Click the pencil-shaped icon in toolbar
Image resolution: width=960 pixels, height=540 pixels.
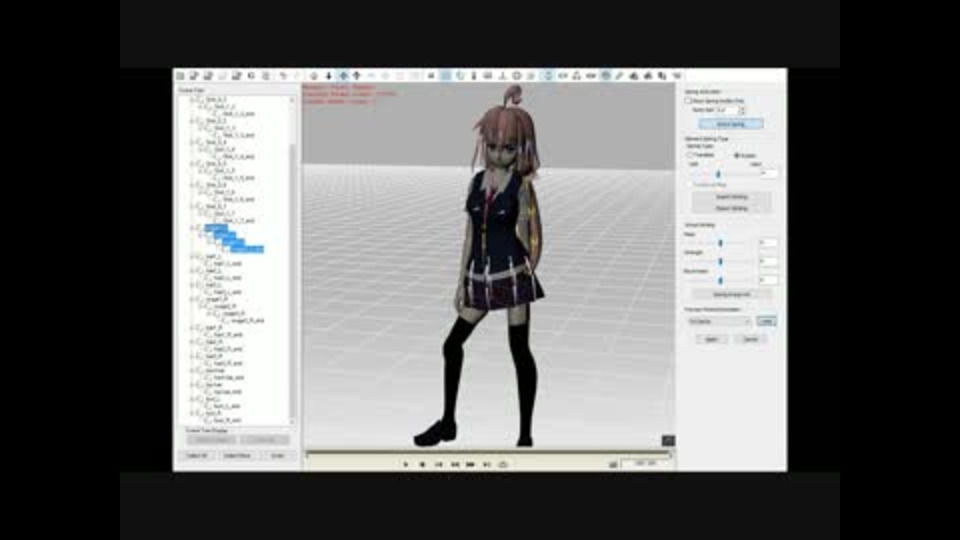[x=620, y=75]
